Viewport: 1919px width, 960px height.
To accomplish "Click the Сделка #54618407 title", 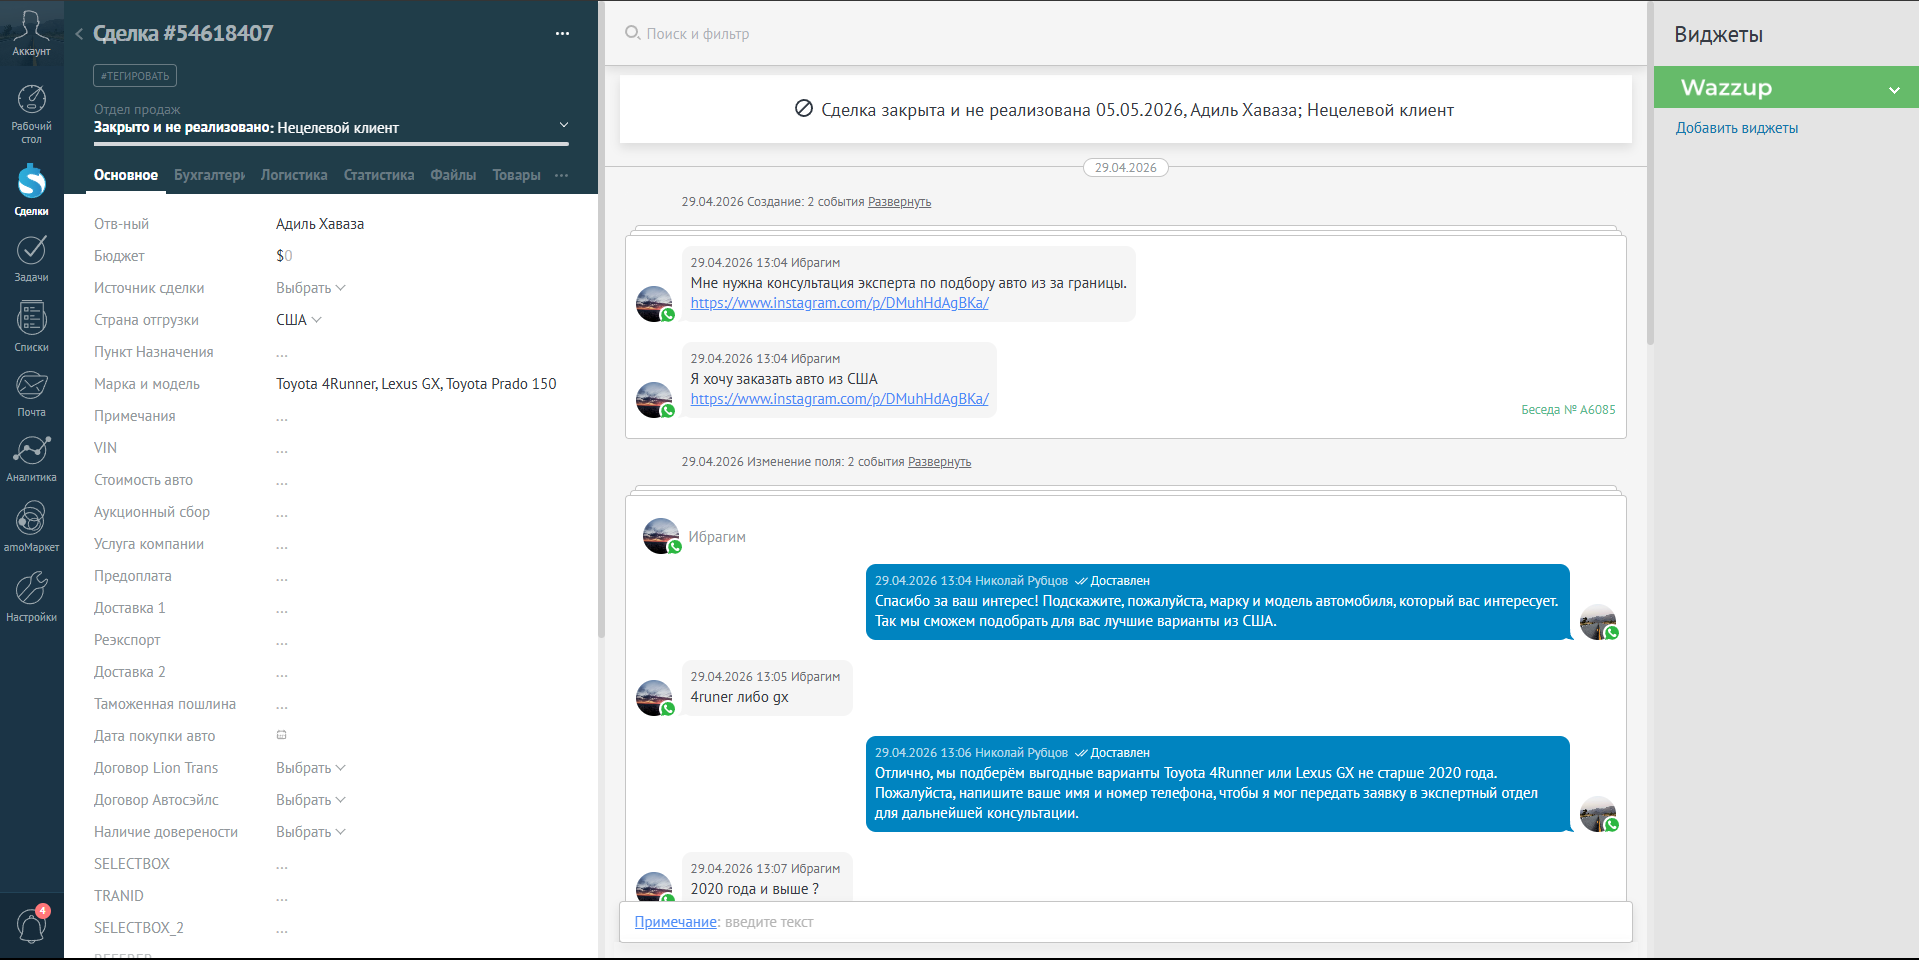I will pyautogui.click(x=183, y=33).
